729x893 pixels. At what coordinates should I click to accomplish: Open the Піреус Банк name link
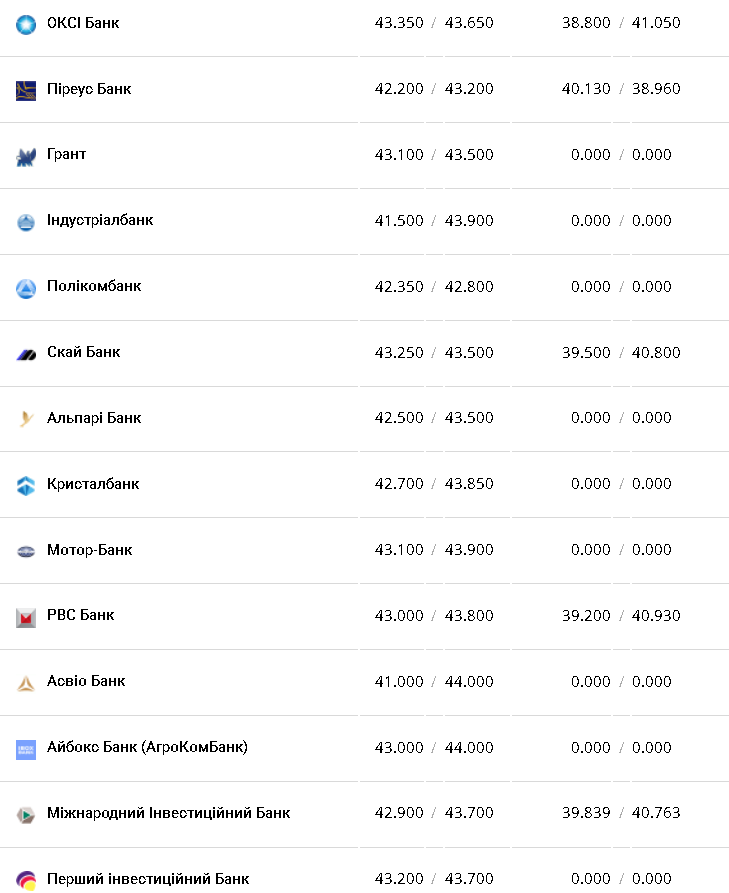(x=89, y=88)
